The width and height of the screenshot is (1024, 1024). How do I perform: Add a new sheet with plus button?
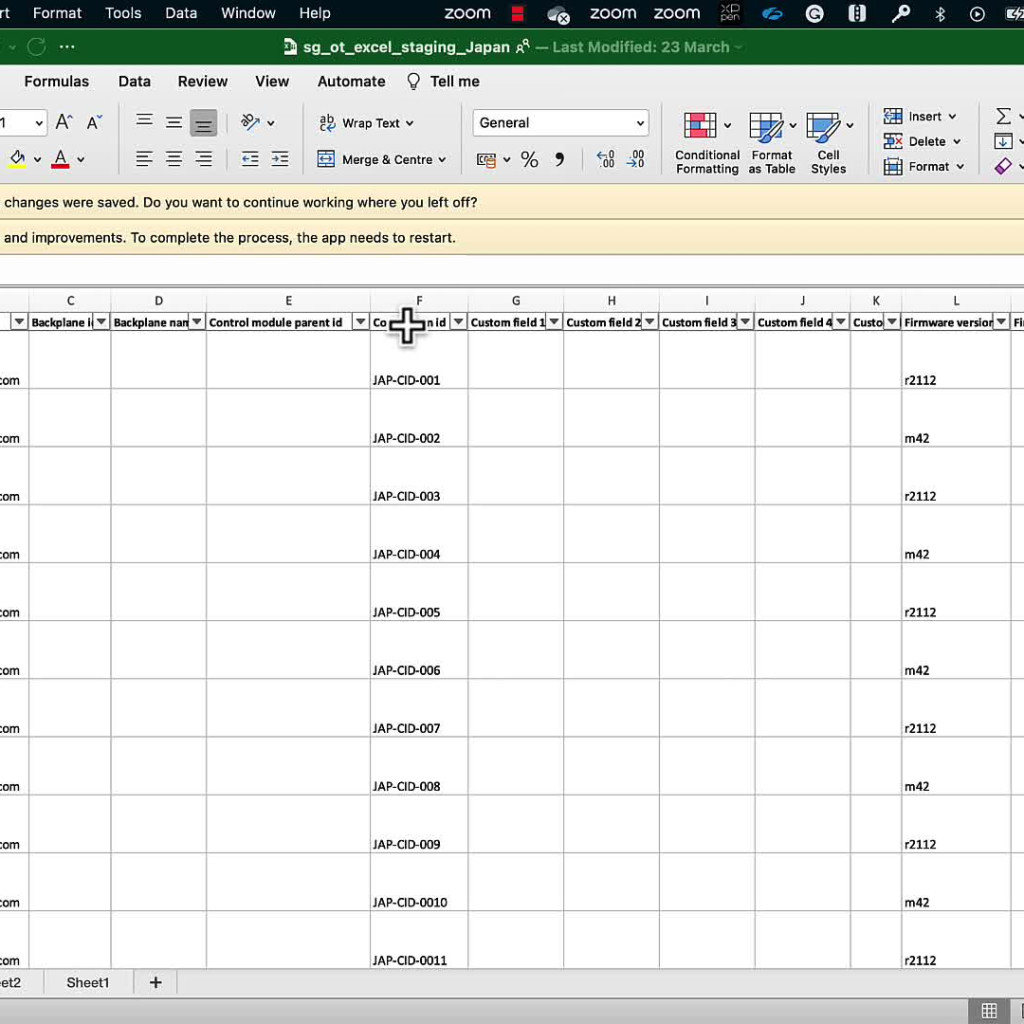pyautogui.click(x=155, y=982)
